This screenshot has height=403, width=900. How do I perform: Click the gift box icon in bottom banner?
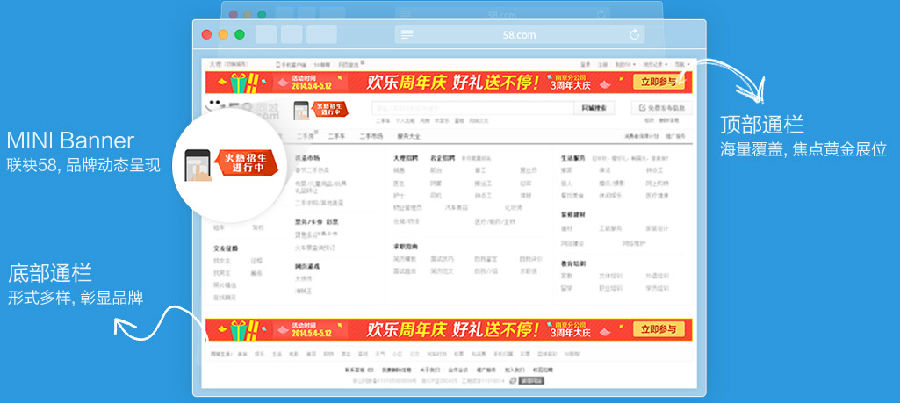tap(236, 329)
